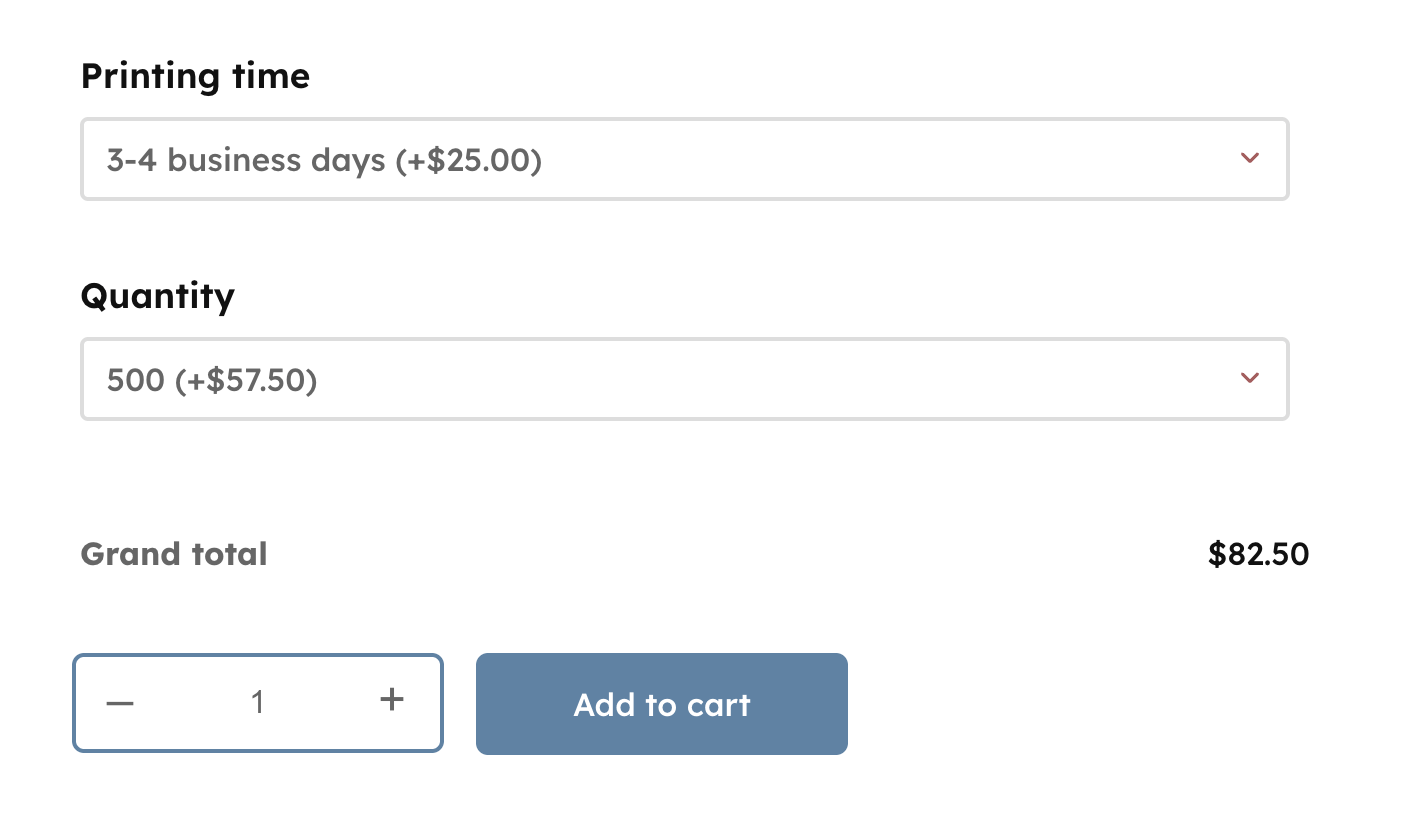Click the chevron in the Quantity field
This screenshot has width=1418, height=814.
click(1249, 378)
